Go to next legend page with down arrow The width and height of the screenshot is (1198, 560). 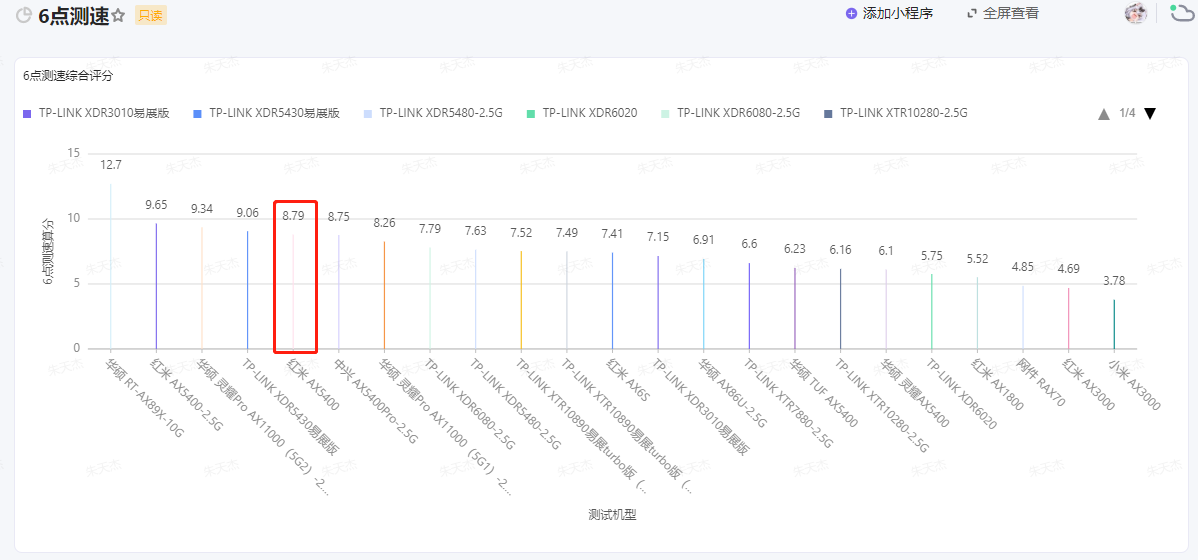coord(1150,114)
